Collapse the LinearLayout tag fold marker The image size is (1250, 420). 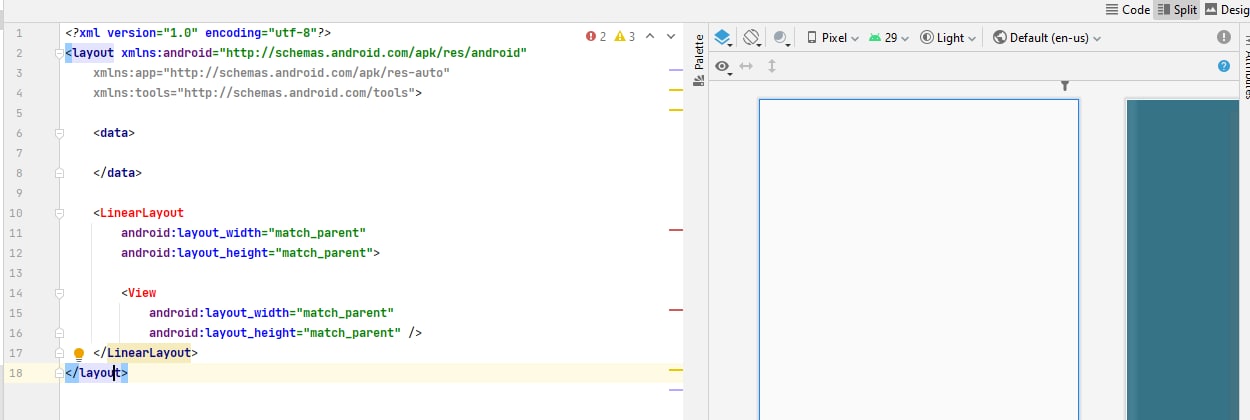tap(60, 212)
